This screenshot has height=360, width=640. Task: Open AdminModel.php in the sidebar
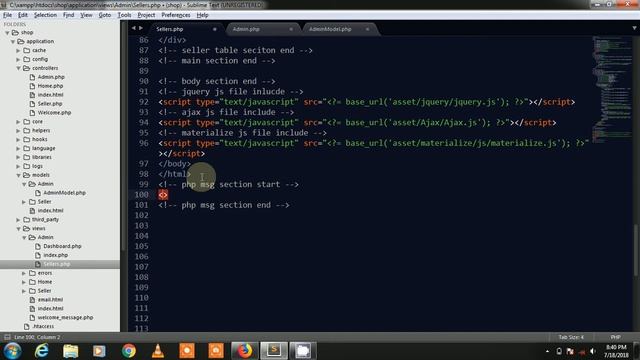pyautogui.click(x=64, y=193)
